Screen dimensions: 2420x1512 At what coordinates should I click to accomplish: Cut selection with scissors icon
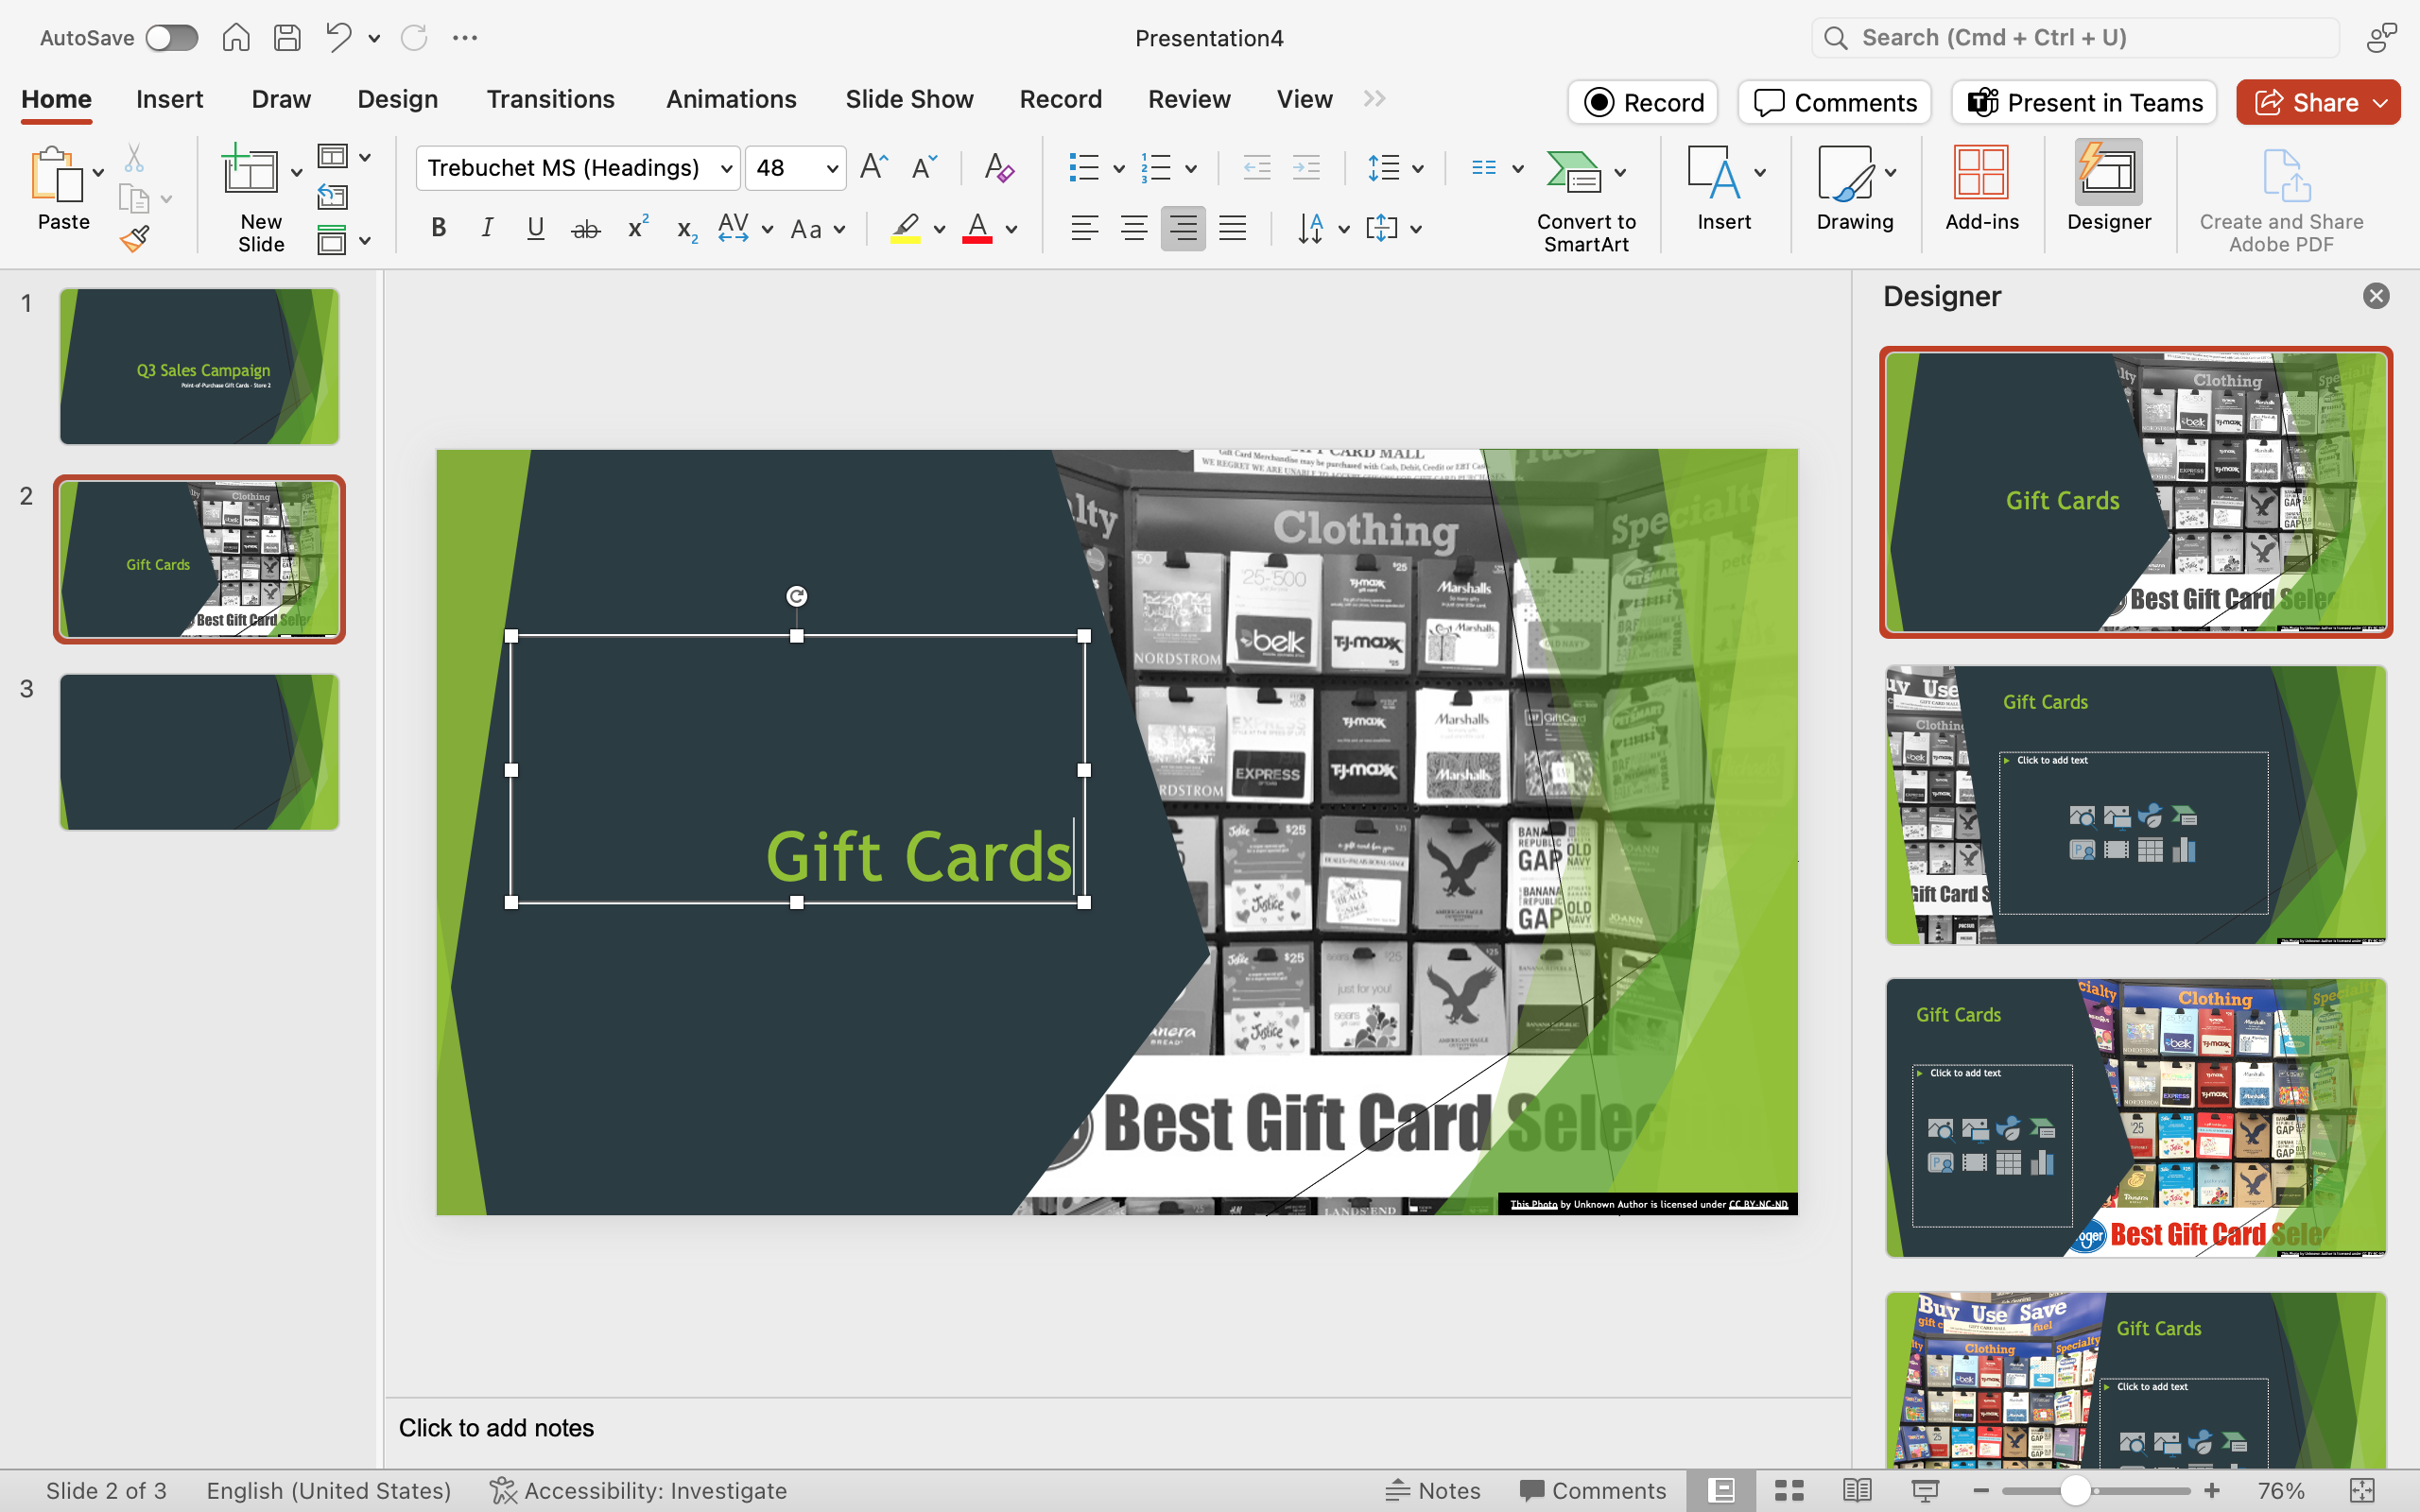tap(134, 158)
